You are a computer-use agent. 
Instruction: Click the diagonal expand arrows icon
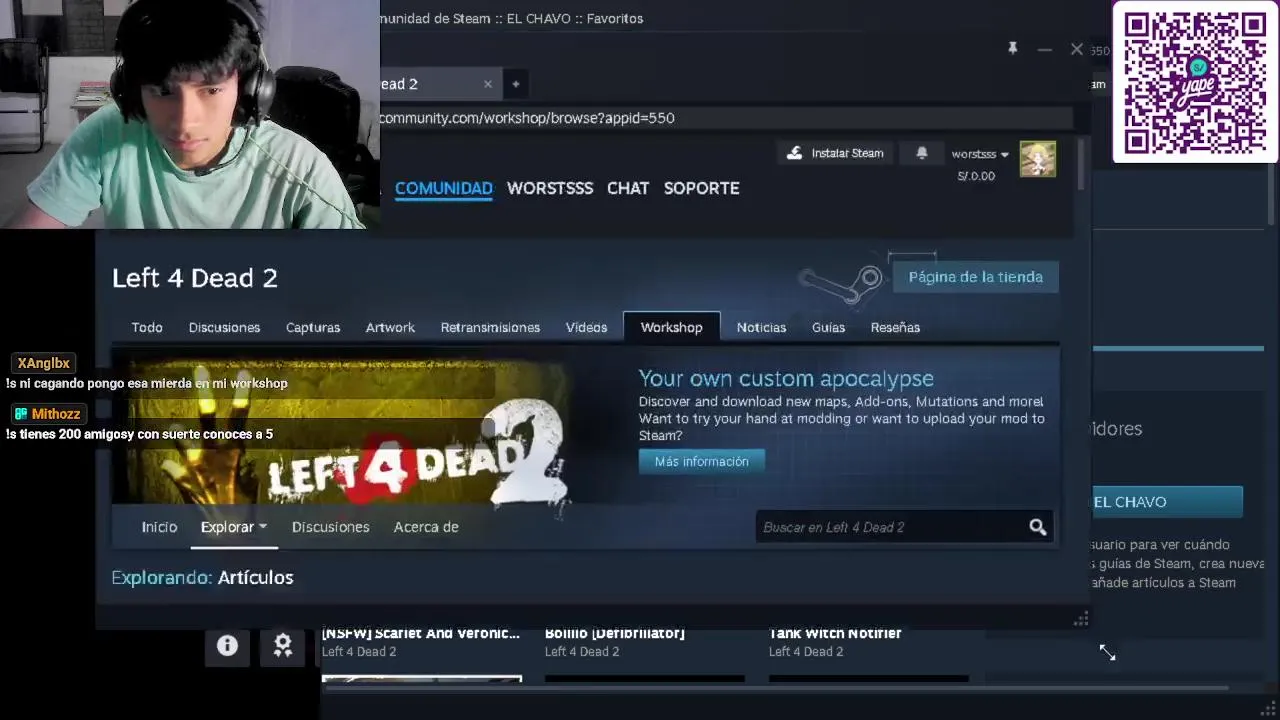[x=1107, y=652]
